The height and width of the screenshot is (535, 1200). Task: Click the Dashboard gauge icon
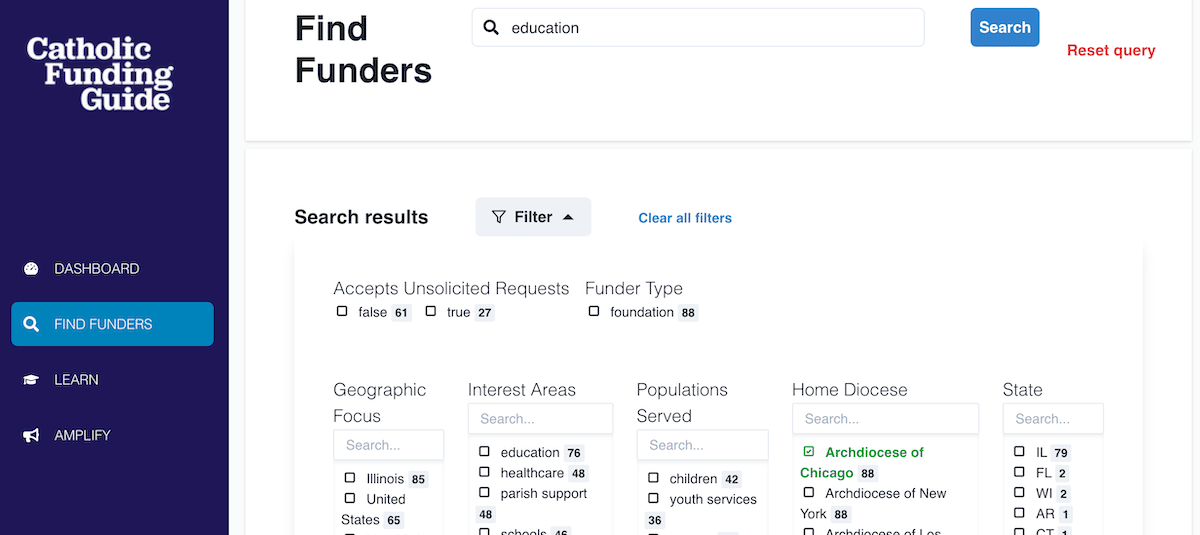pos(31,269)
